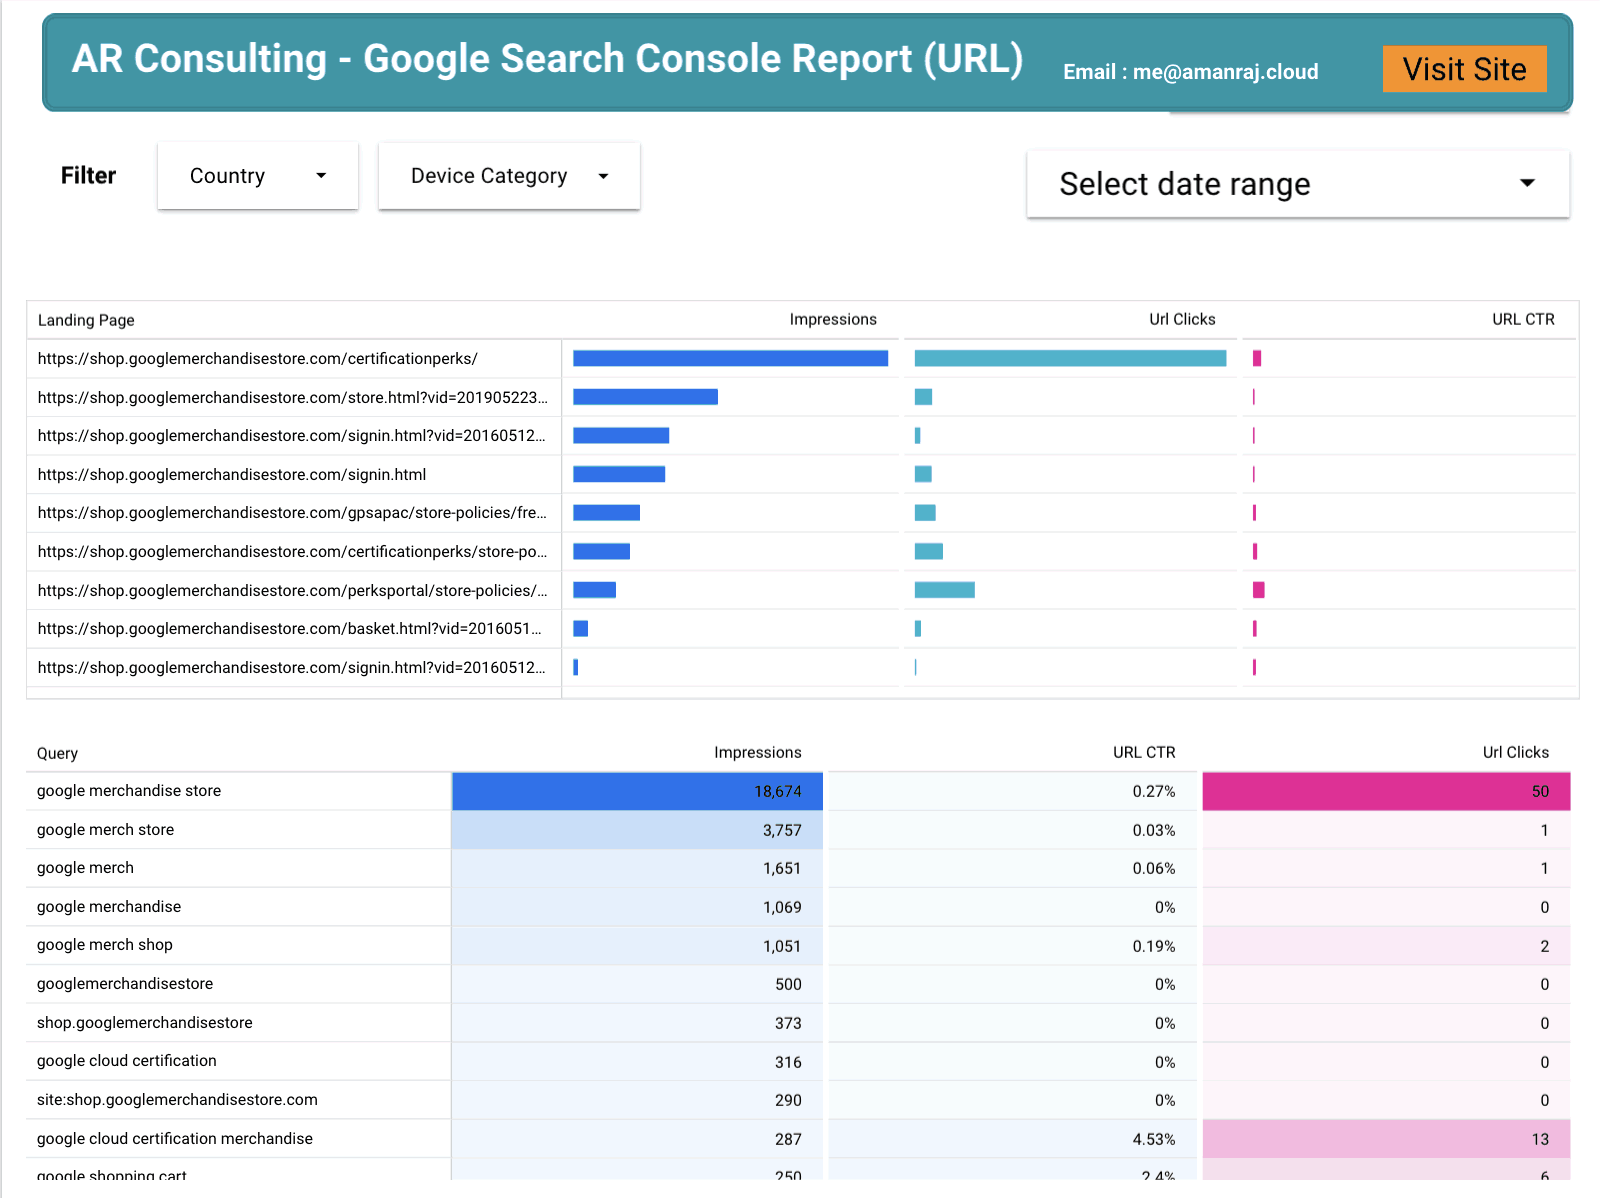The image size is (1600, 1198).
Task: Sort the table by Url Clicks header
Action: tap(1182, 319)
